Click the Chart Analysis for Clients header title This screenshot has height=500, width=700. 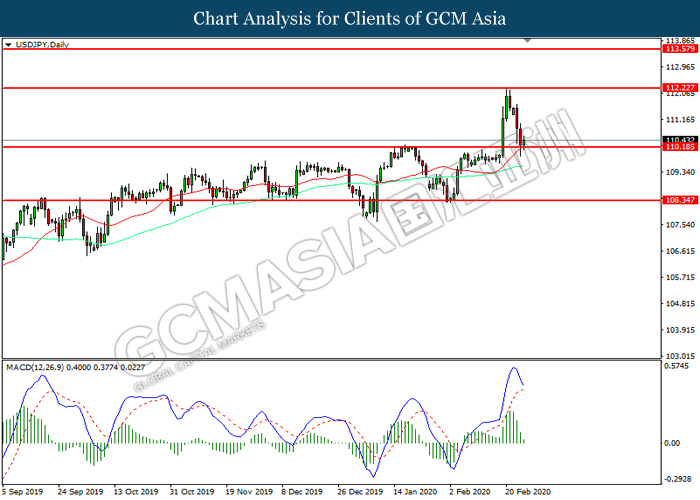(x=350, y=19)
